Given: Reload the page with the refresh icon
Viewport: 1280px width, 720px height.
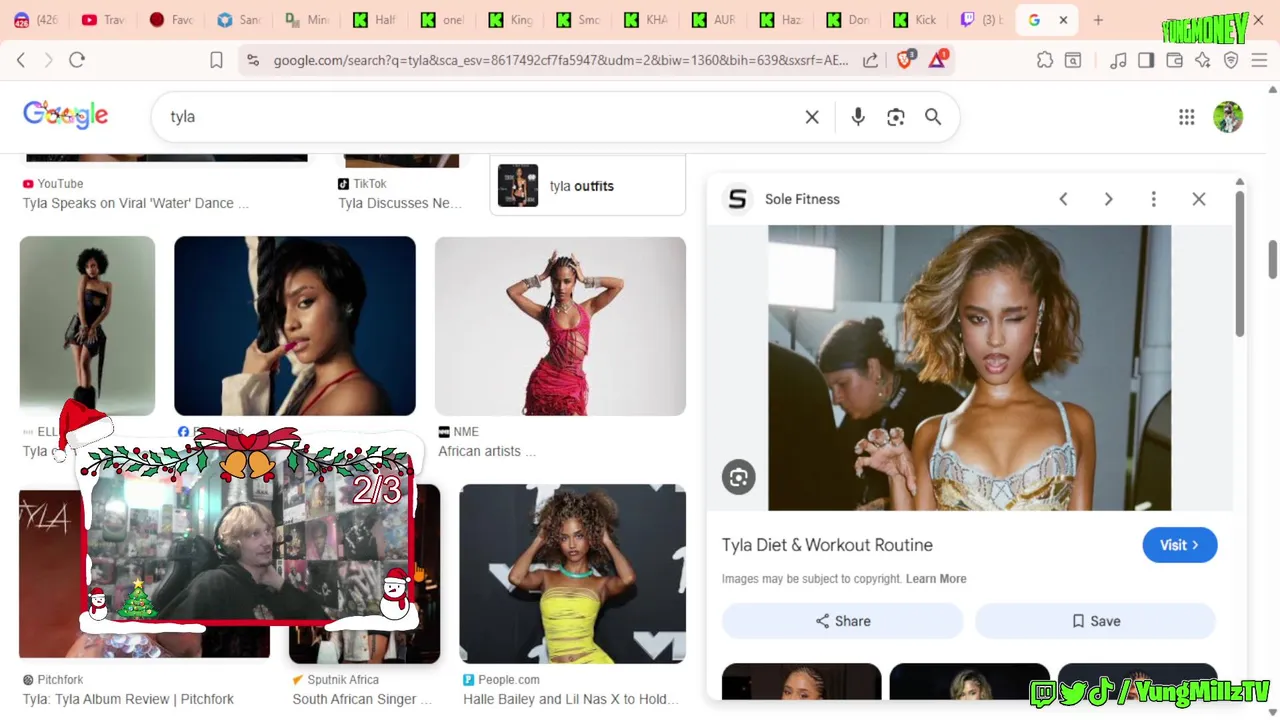Looking at the screenshot, I should coord(77,60).
